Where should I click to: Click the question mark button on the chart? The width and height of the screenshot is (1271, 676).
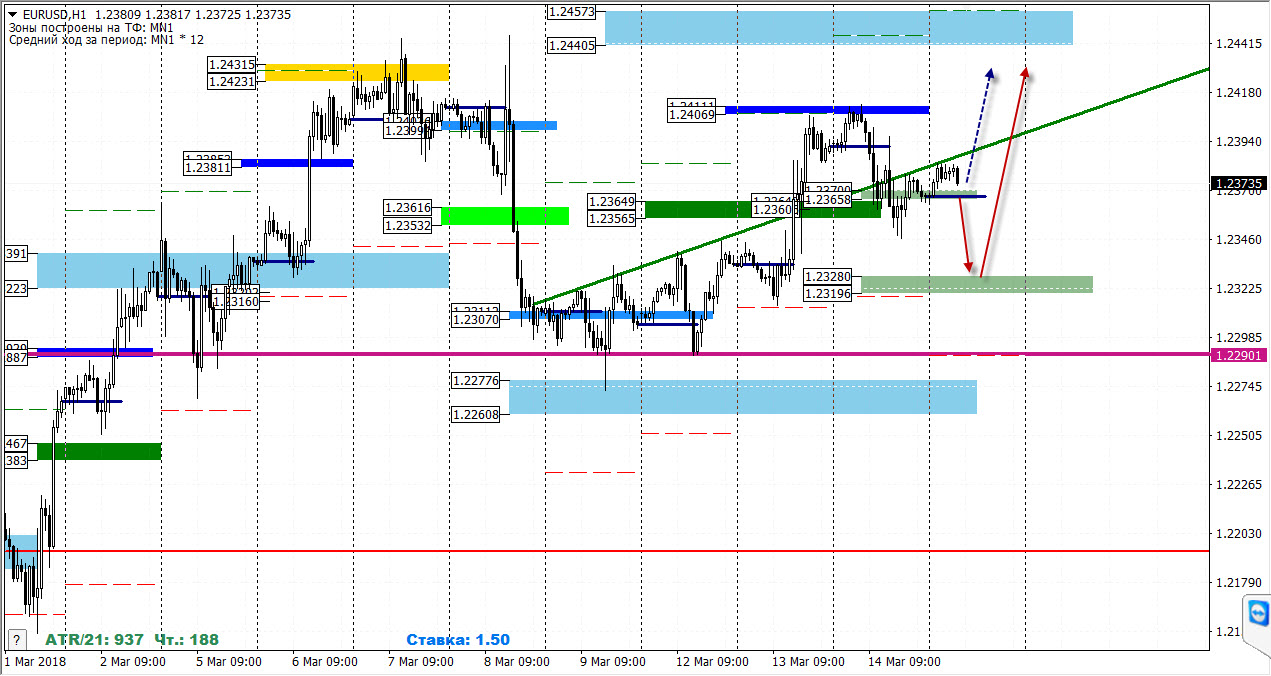(x=16, y=638)
